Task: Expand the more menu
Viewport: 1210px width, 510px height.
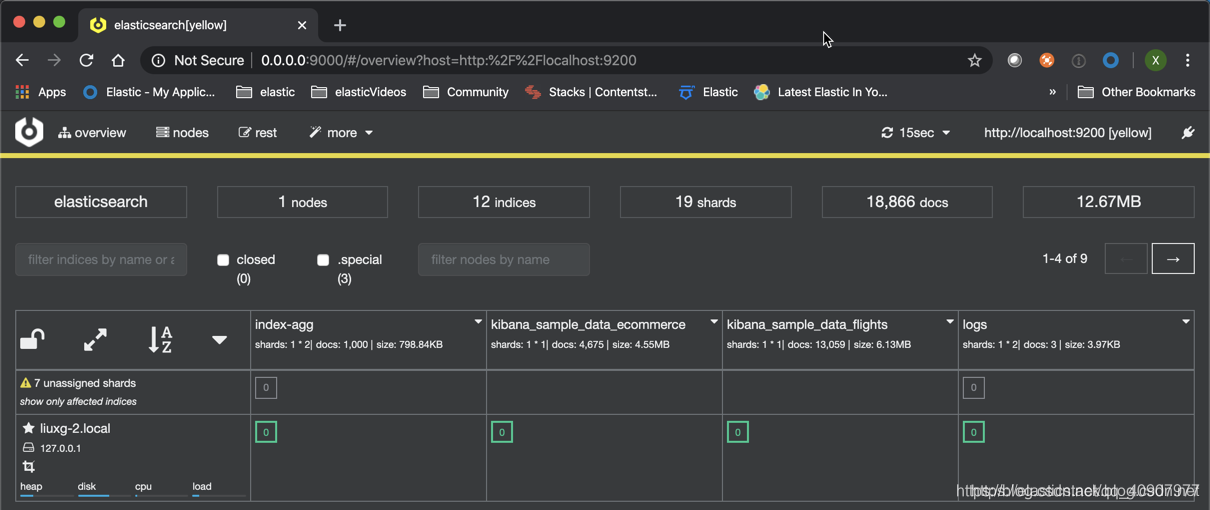Action: point(341,132)
